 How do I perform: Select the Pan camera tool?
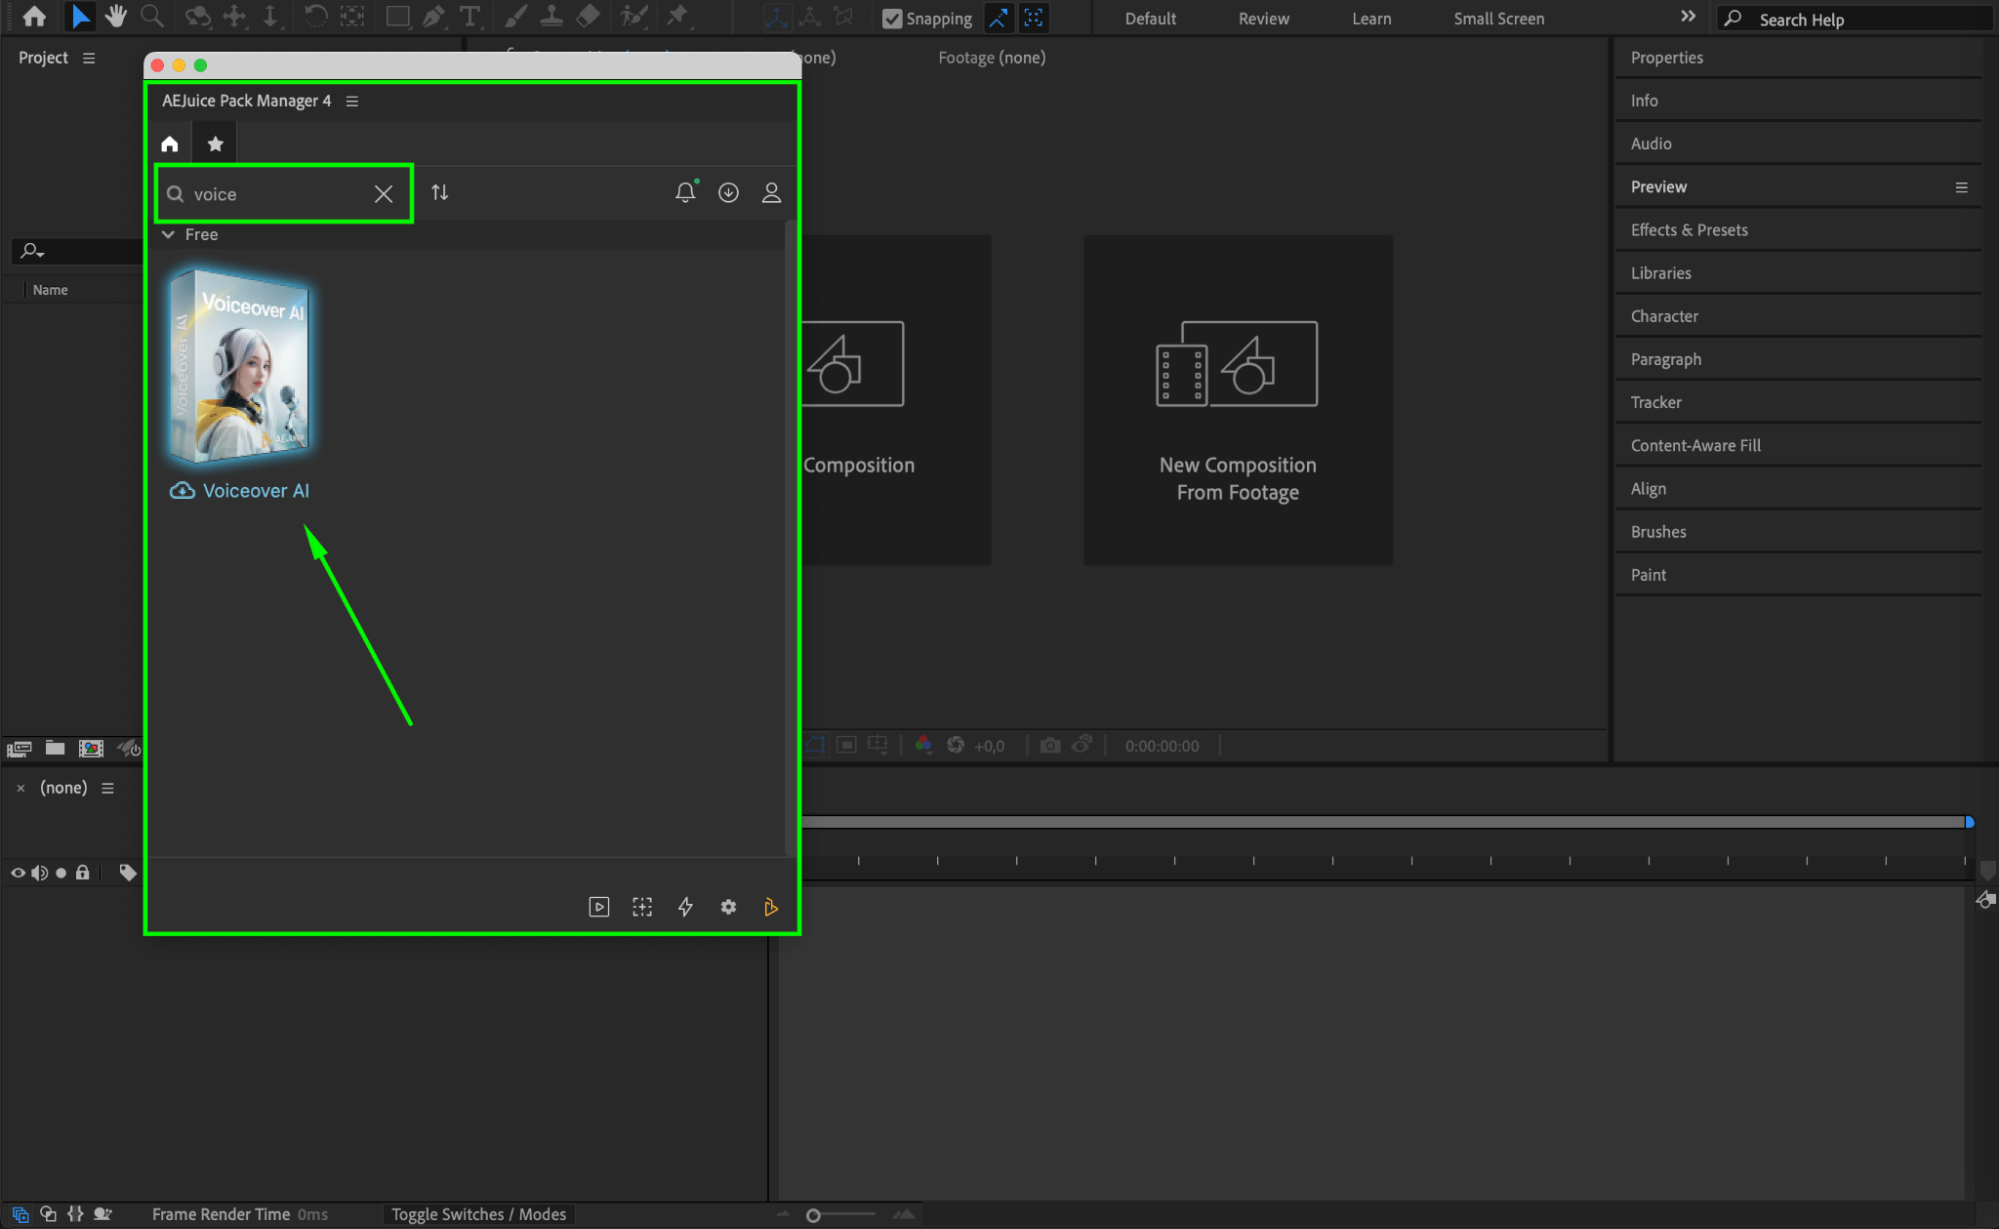coord(235,17)
